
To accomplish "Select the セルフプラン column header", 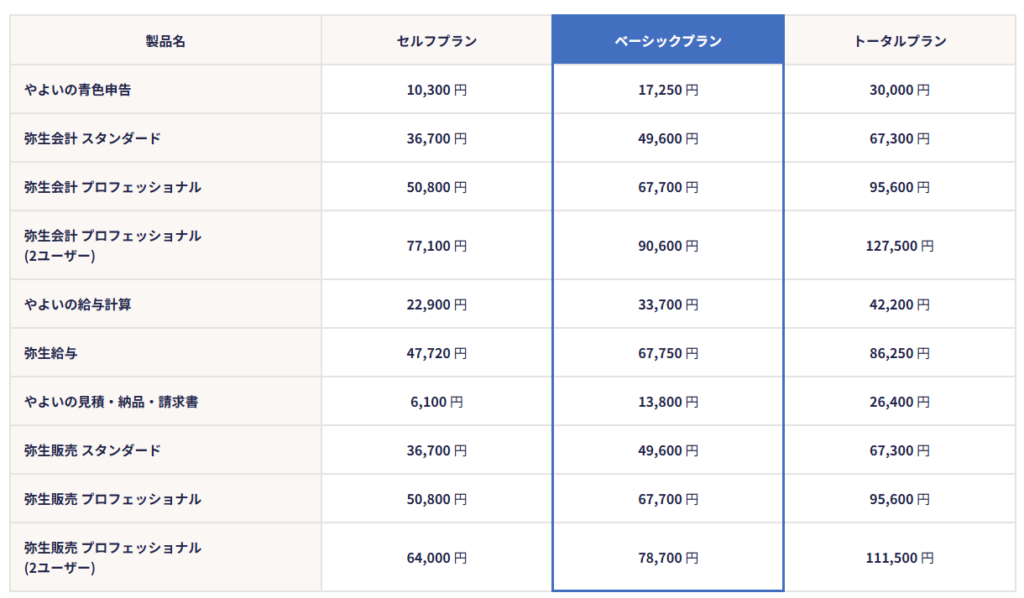I will (436, 41).
